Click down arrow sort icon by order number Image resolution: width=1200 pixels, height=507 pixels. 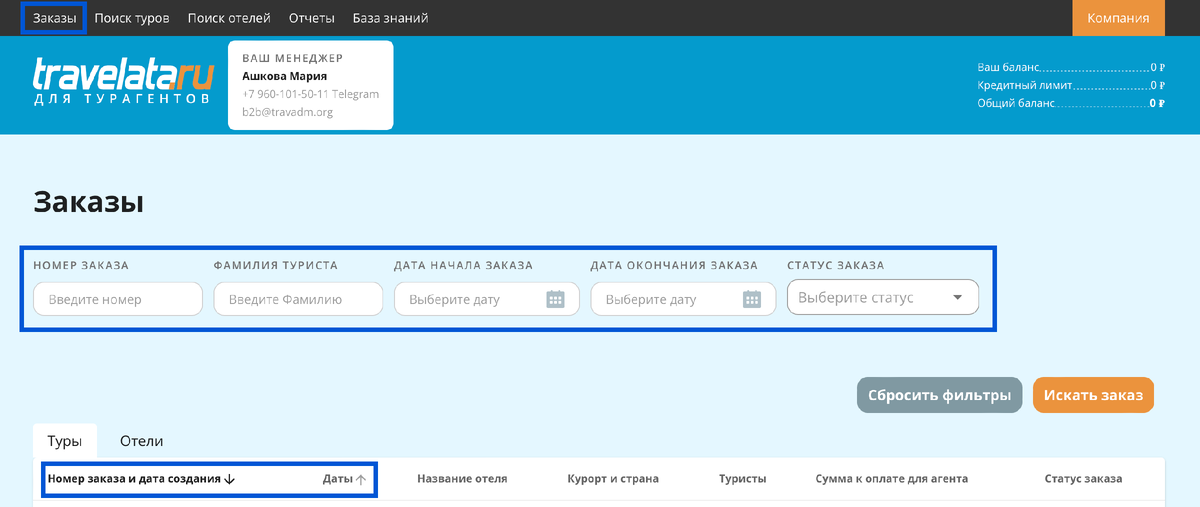(x=230, y=479)
